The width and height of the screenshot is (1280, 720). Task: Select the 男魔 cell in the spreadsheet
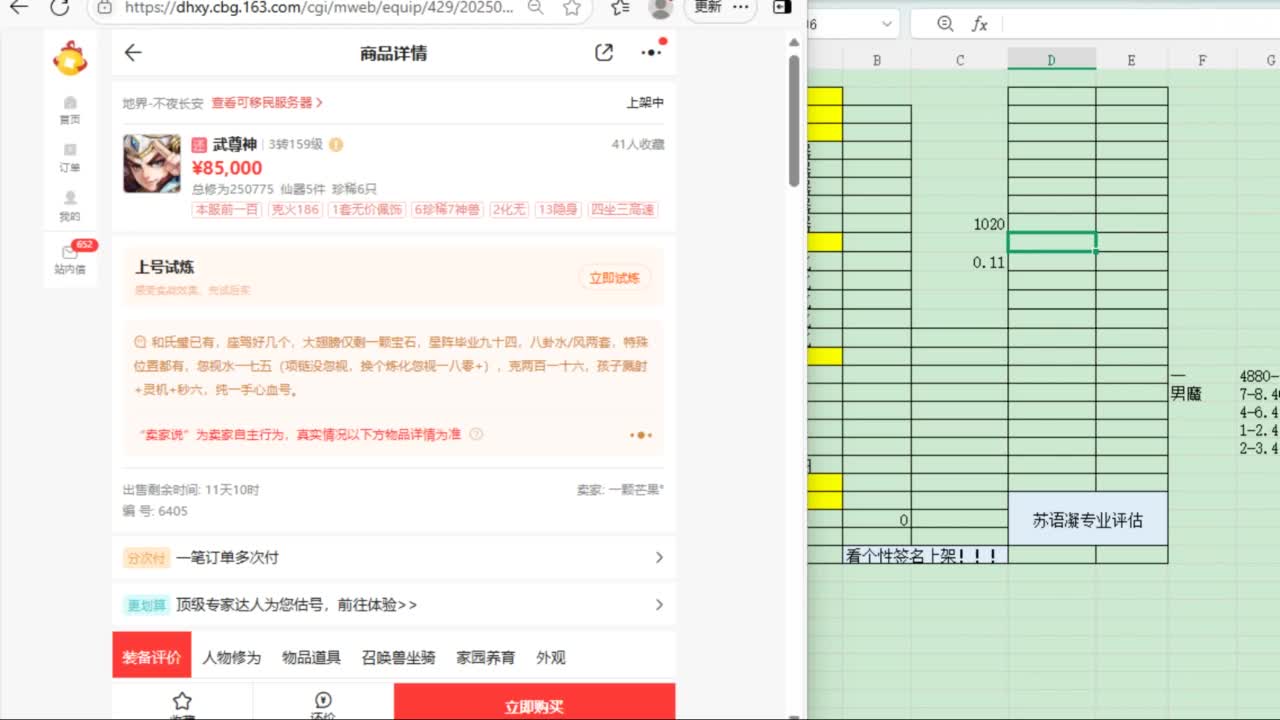[x=1202, y=395]
